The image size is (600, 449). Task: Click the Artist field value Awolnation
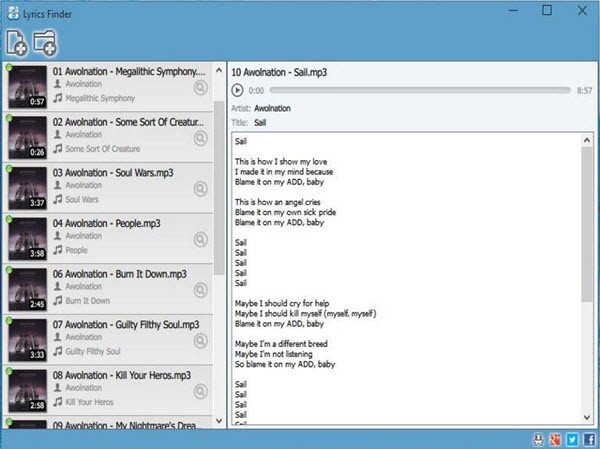pos(272,108)
